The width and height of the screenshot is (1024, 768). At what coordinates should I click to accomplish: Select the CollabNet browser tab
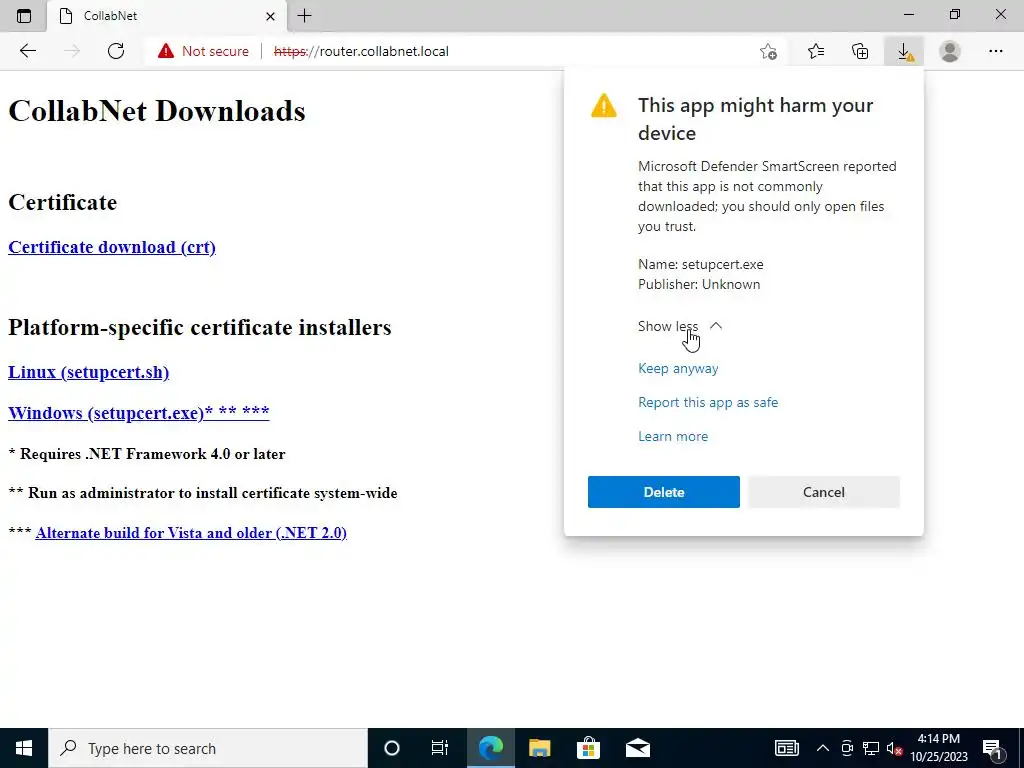pos(167,16)
